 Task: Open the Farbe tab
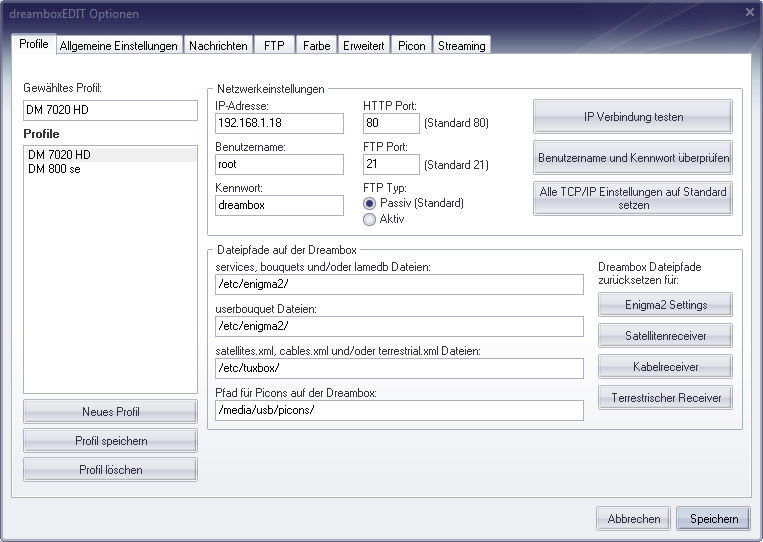pyautogui.click(x=316, y=46)
